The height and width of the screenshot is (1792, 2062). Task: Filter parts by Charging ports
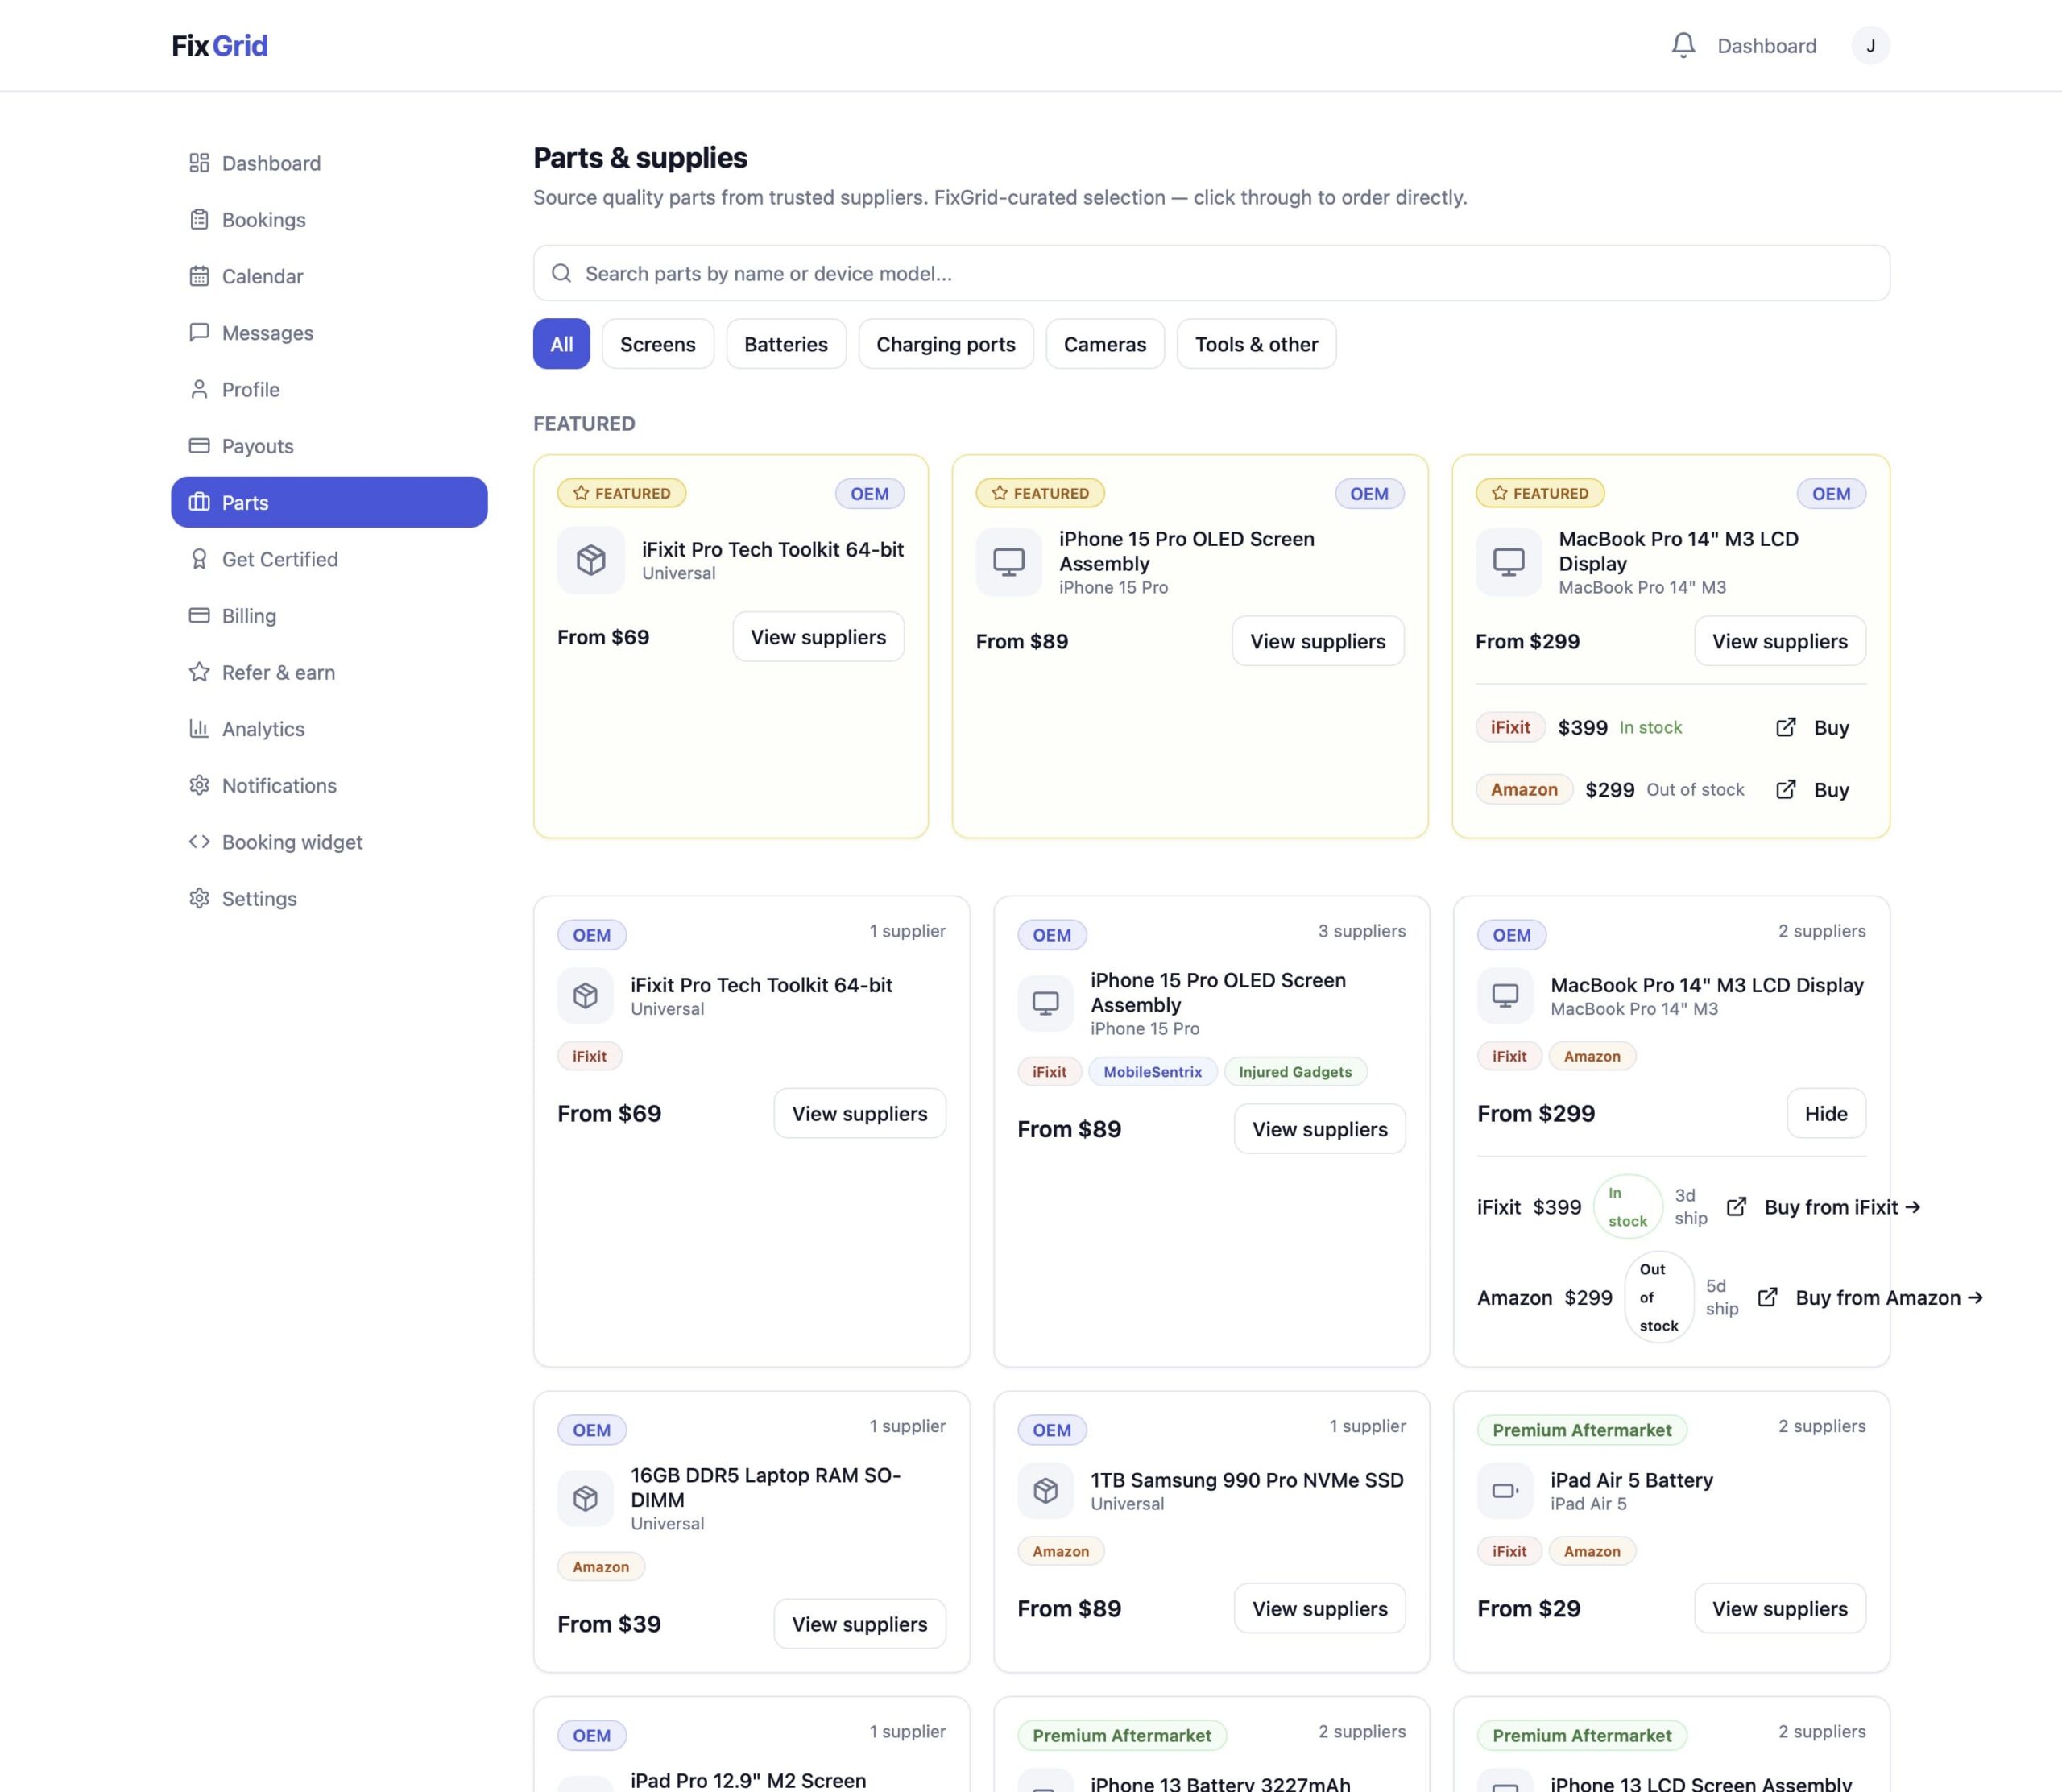pyautogui.click(x=946, y=344)
